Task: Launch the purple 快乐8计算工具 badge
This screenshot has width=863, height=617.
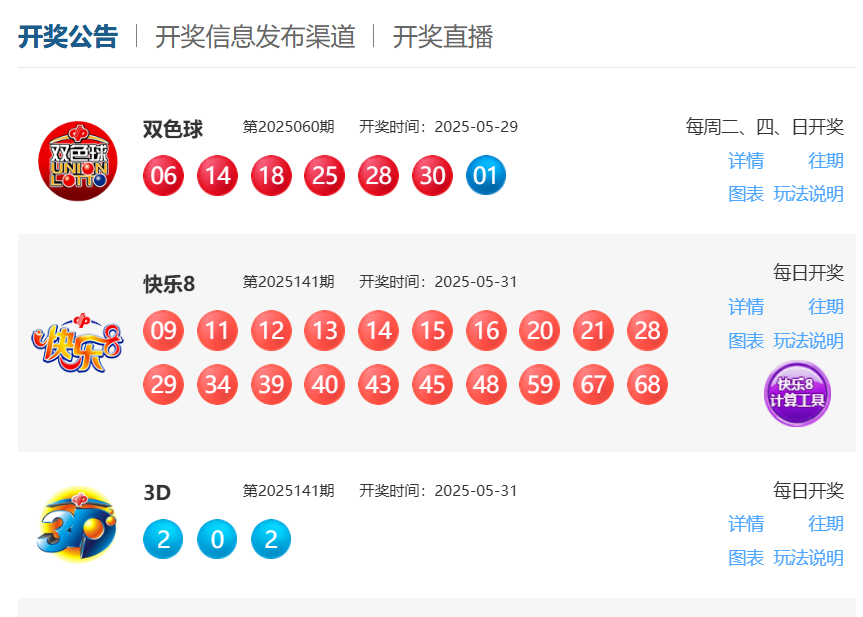Action: 797,393
